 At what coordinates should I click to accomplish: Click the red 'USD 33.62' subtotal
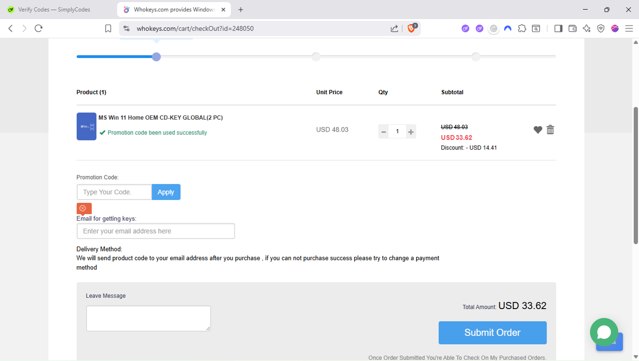(456, 138)
